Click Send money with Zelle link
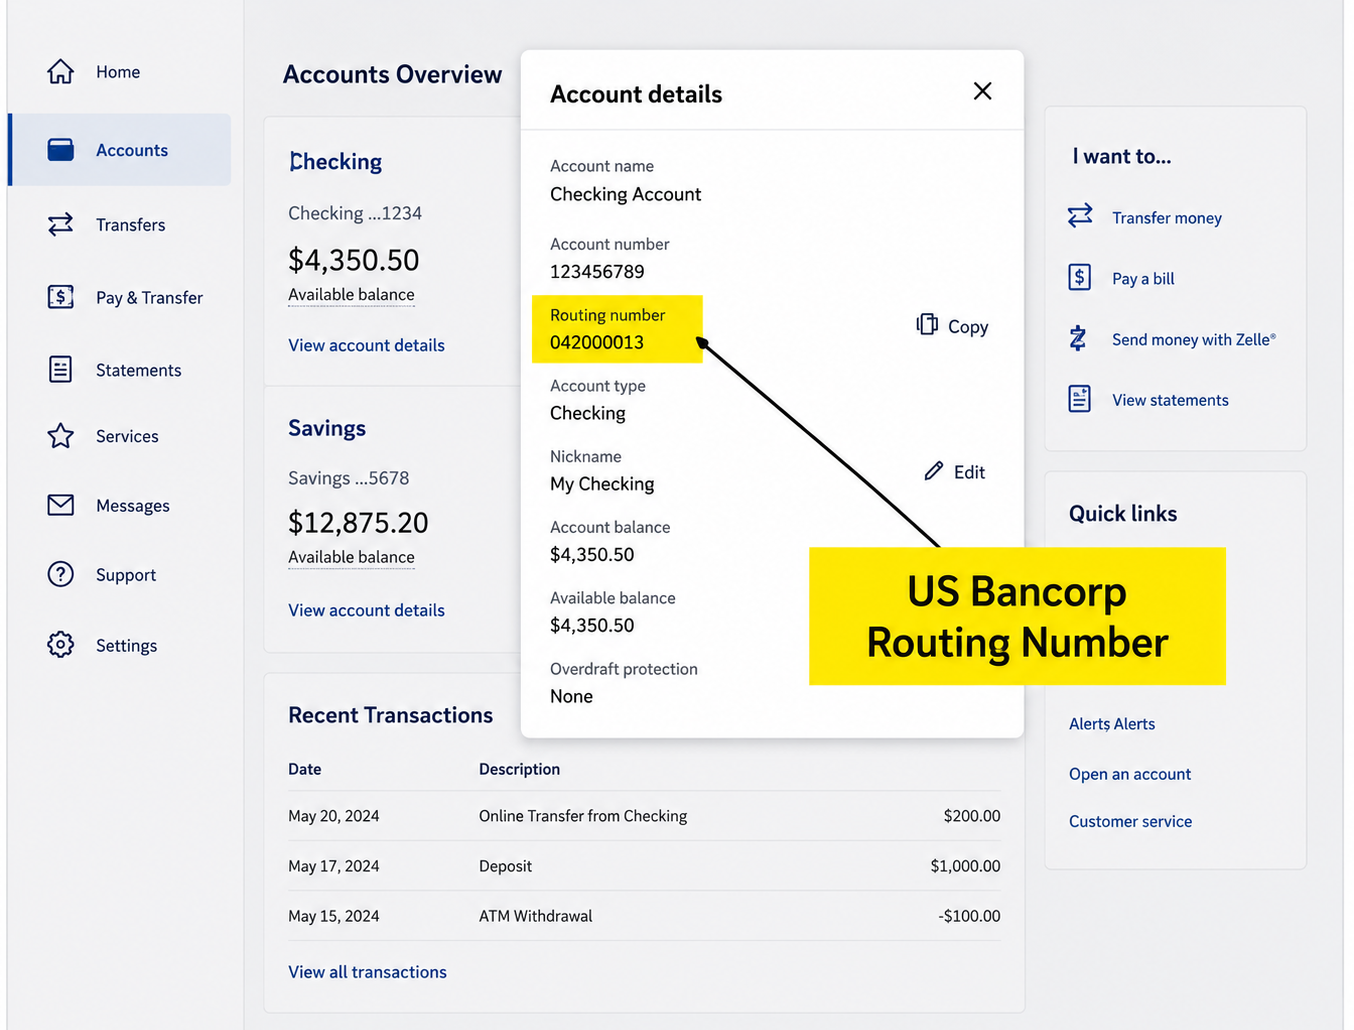The image size is (1354, 1030). point(1194,340)
